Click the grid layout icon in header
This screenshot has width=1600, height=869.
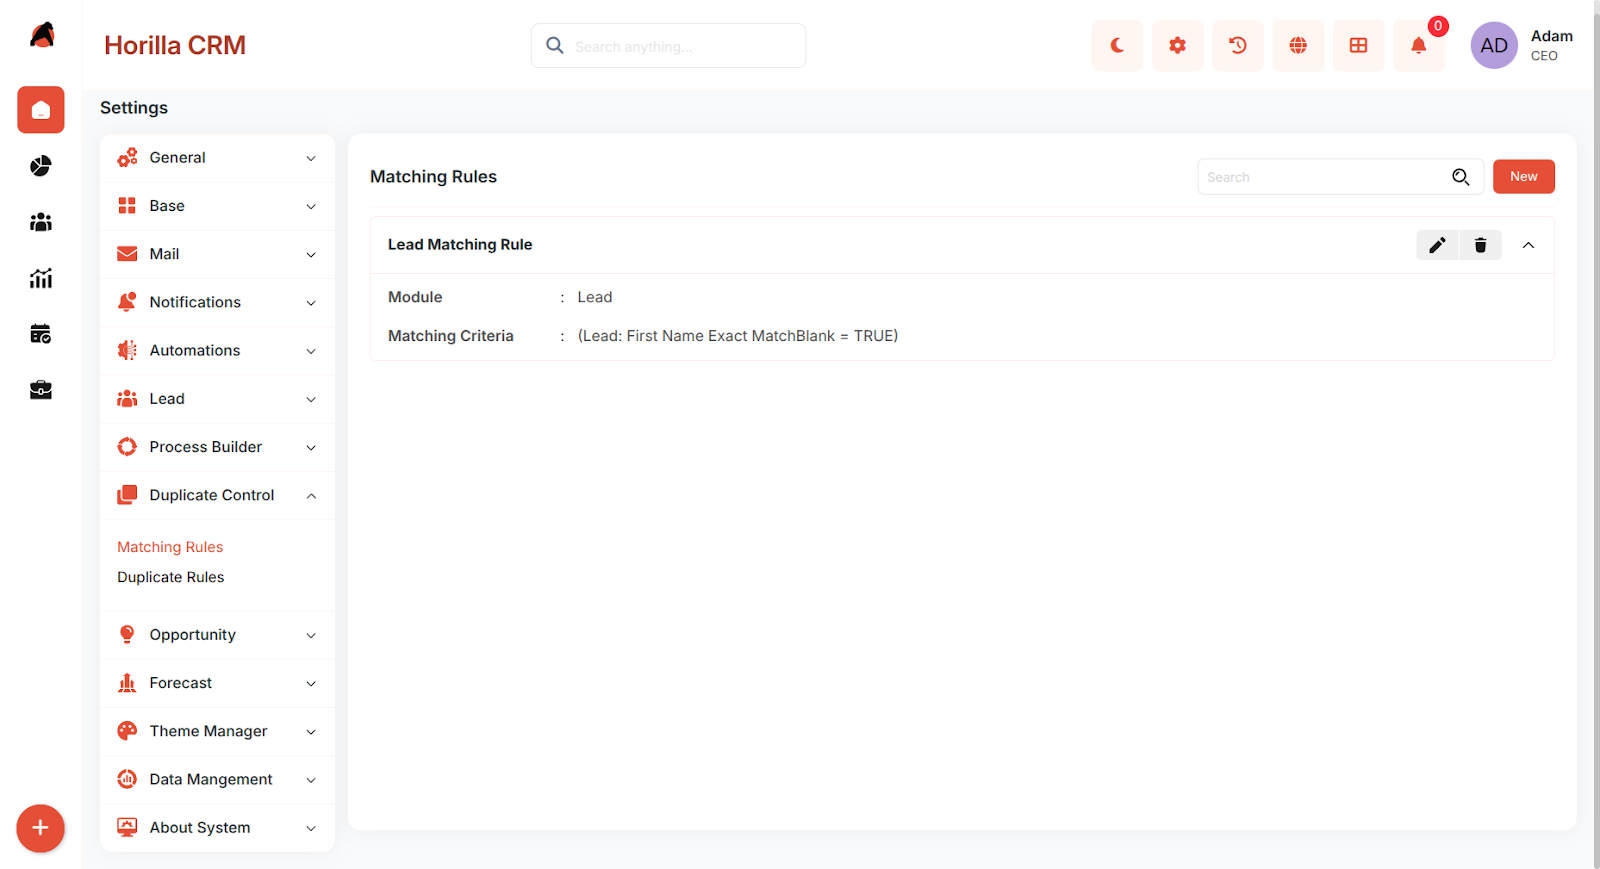click(1358, 46)
